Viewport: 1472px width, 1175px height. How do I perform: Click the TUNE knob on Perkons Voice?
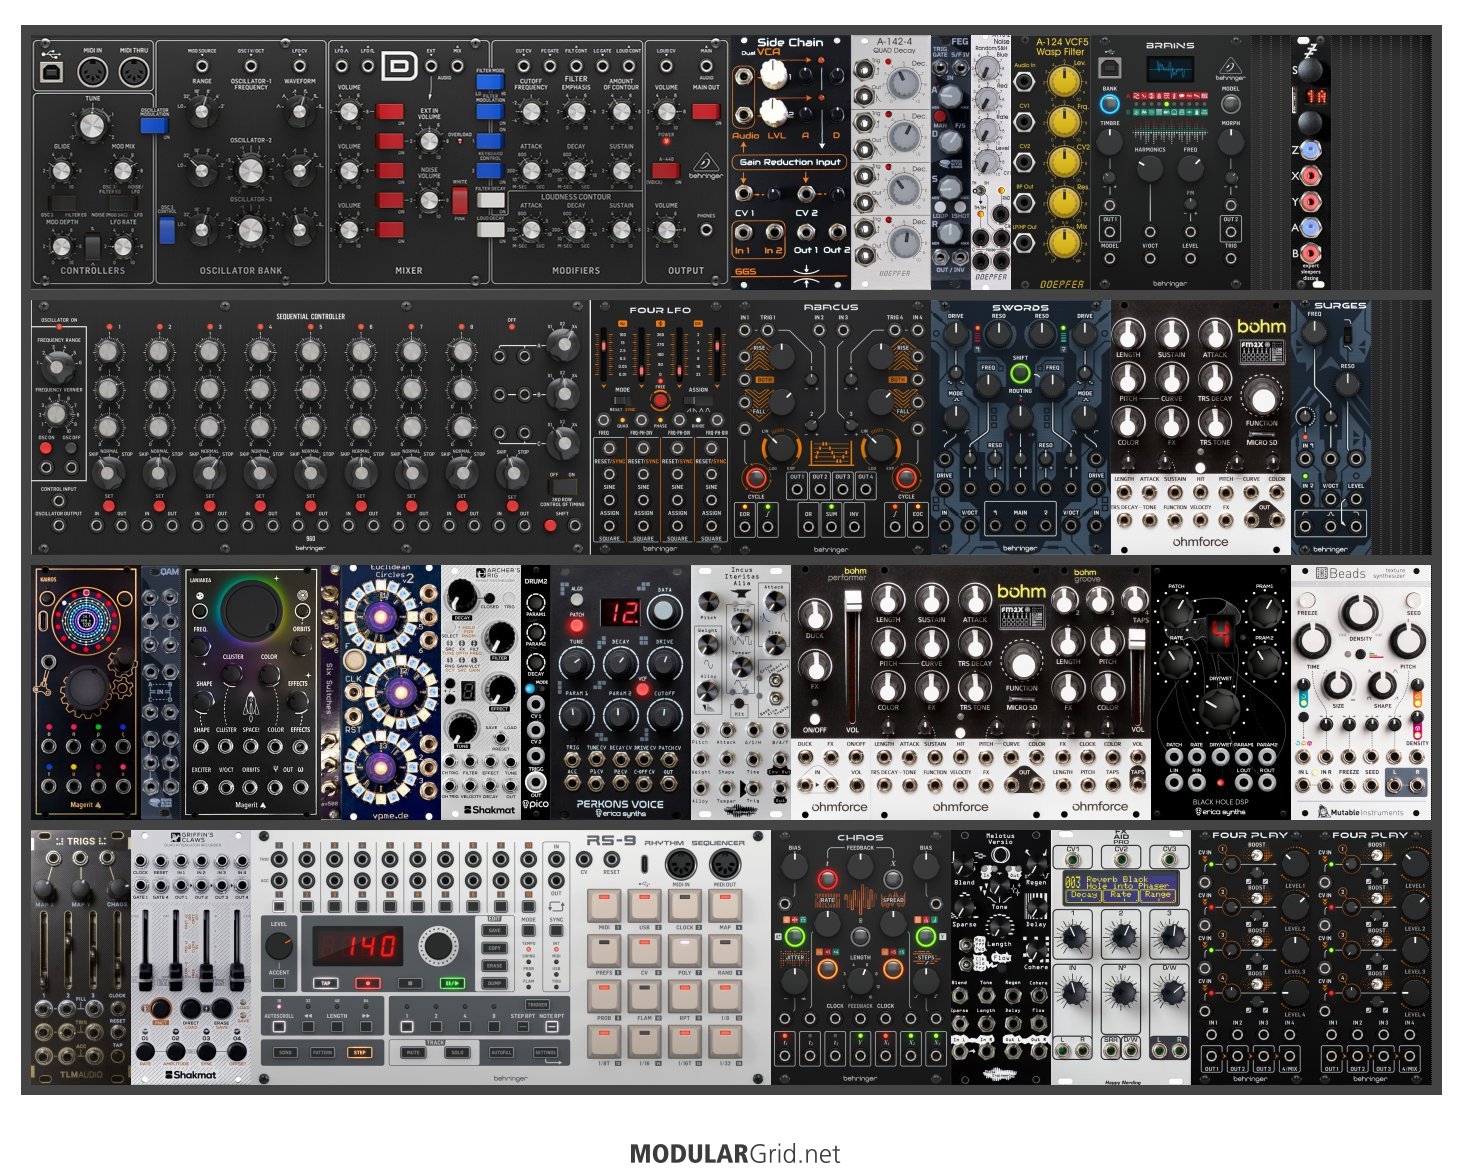point(576,665)
